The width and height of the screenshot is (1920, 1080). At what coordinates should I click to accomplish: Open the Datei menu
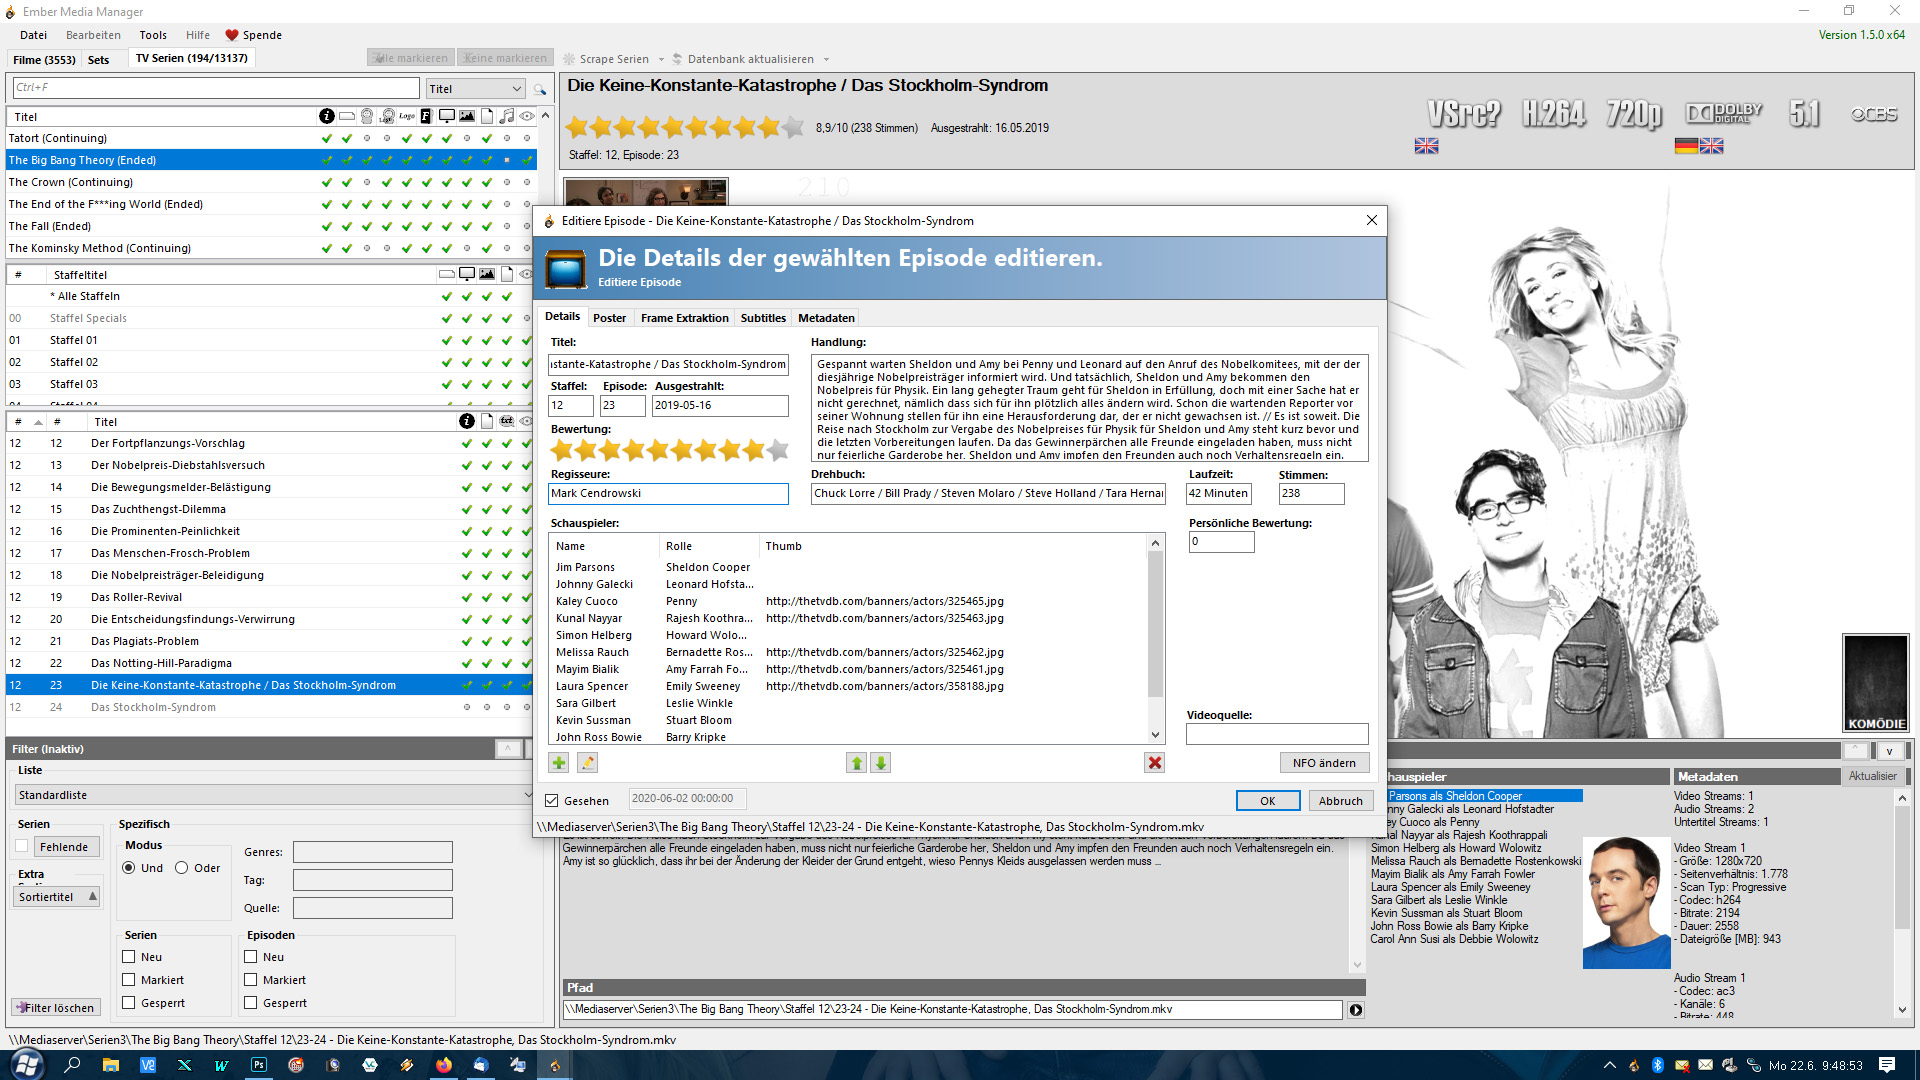33,35
